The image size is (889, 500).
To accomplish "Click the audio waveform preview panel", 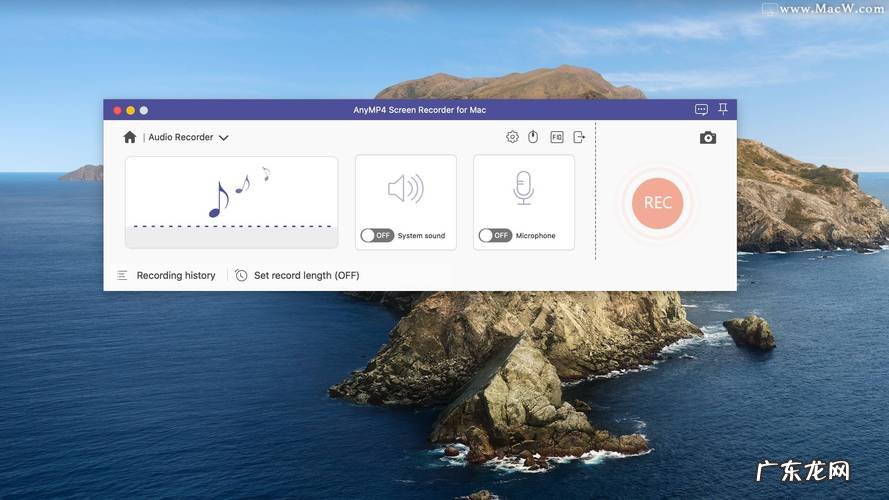I will 231,202.
